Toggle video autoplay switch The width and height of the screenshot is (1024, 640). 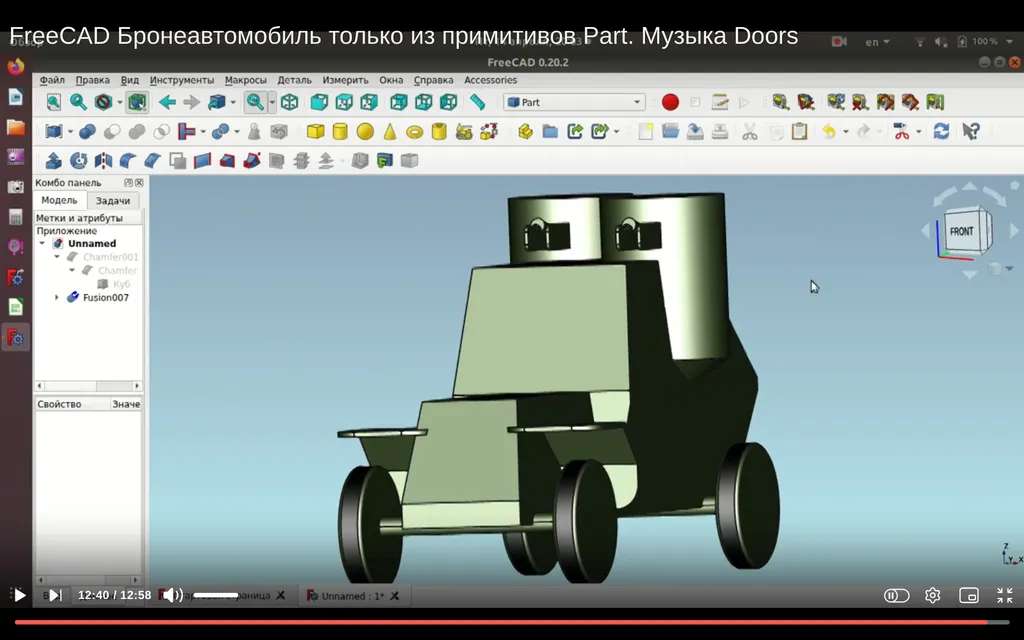pyautogui.click(x=896, y=596)
